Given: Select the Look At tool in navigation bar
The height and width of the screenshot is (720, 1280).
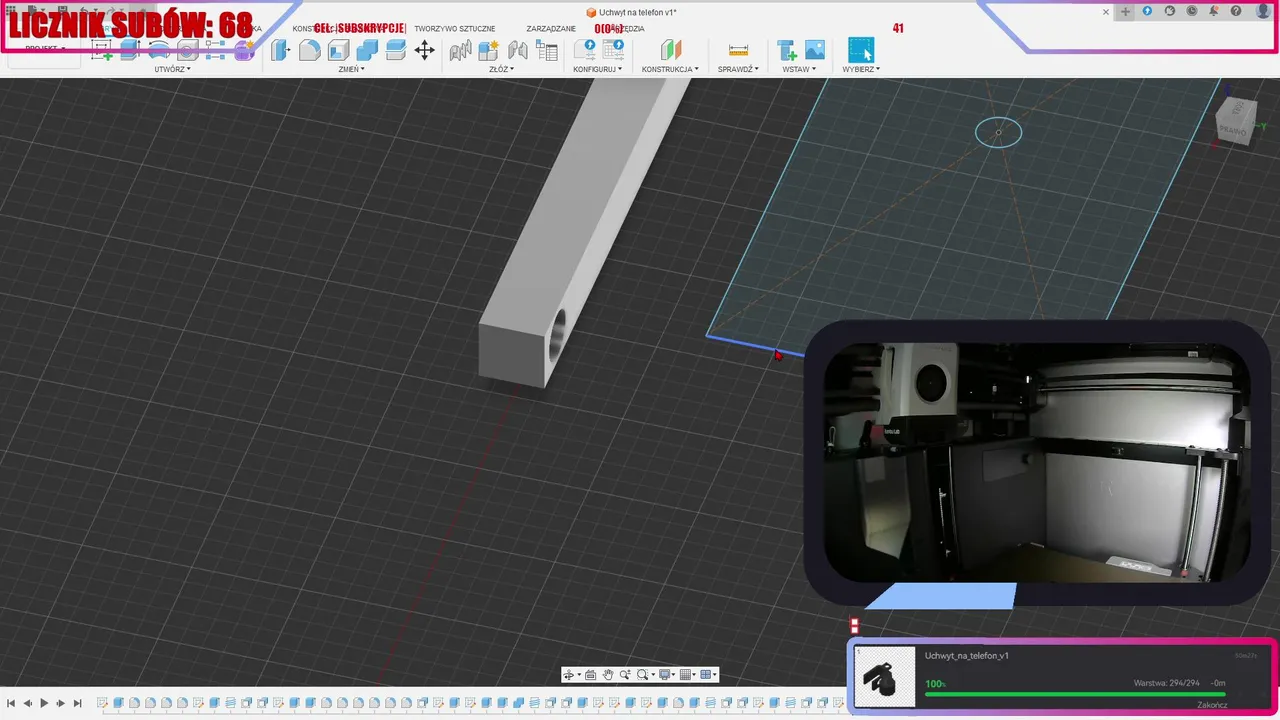Looking at the screenshot, I should (590, 675).
